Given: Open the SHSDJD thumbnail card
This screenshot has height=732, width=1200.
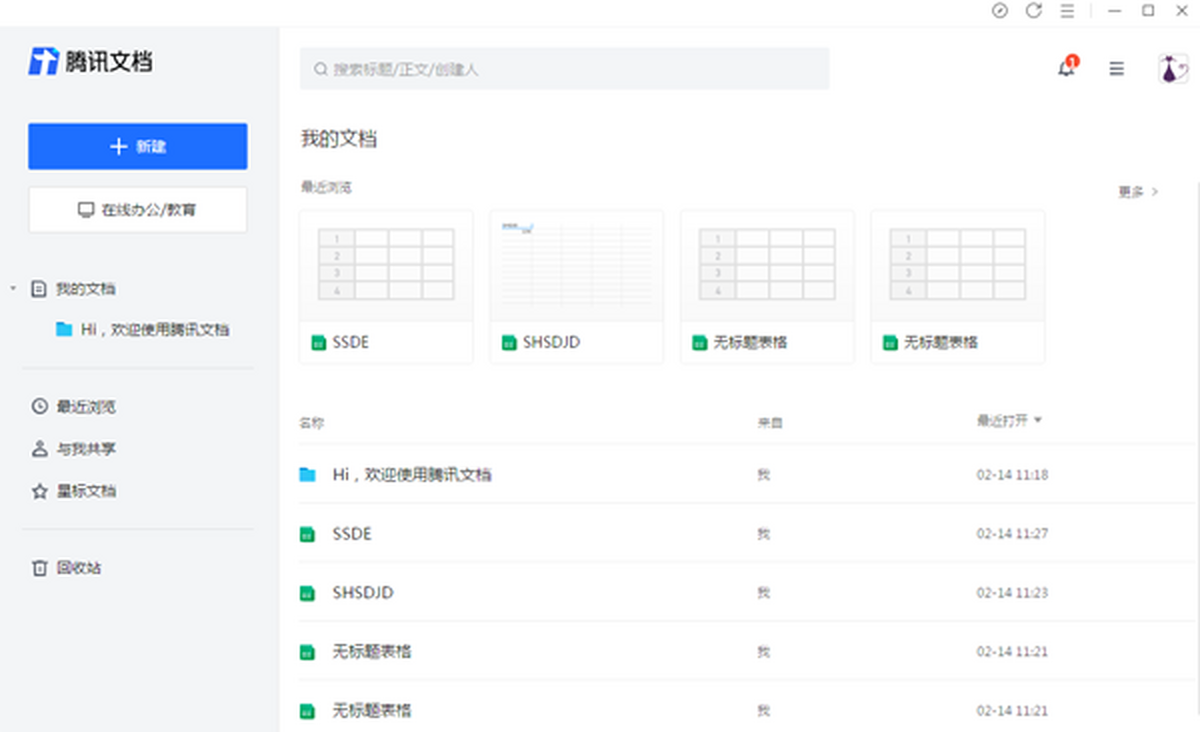Looking at the screenshot, I should tap(576, 286).
